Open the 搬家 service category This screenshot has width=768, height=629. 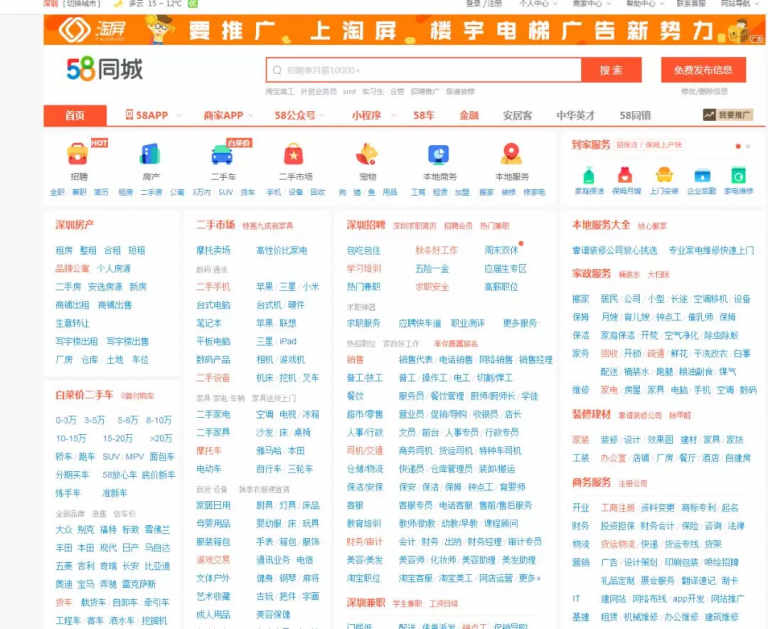click(x=580, y=299)
